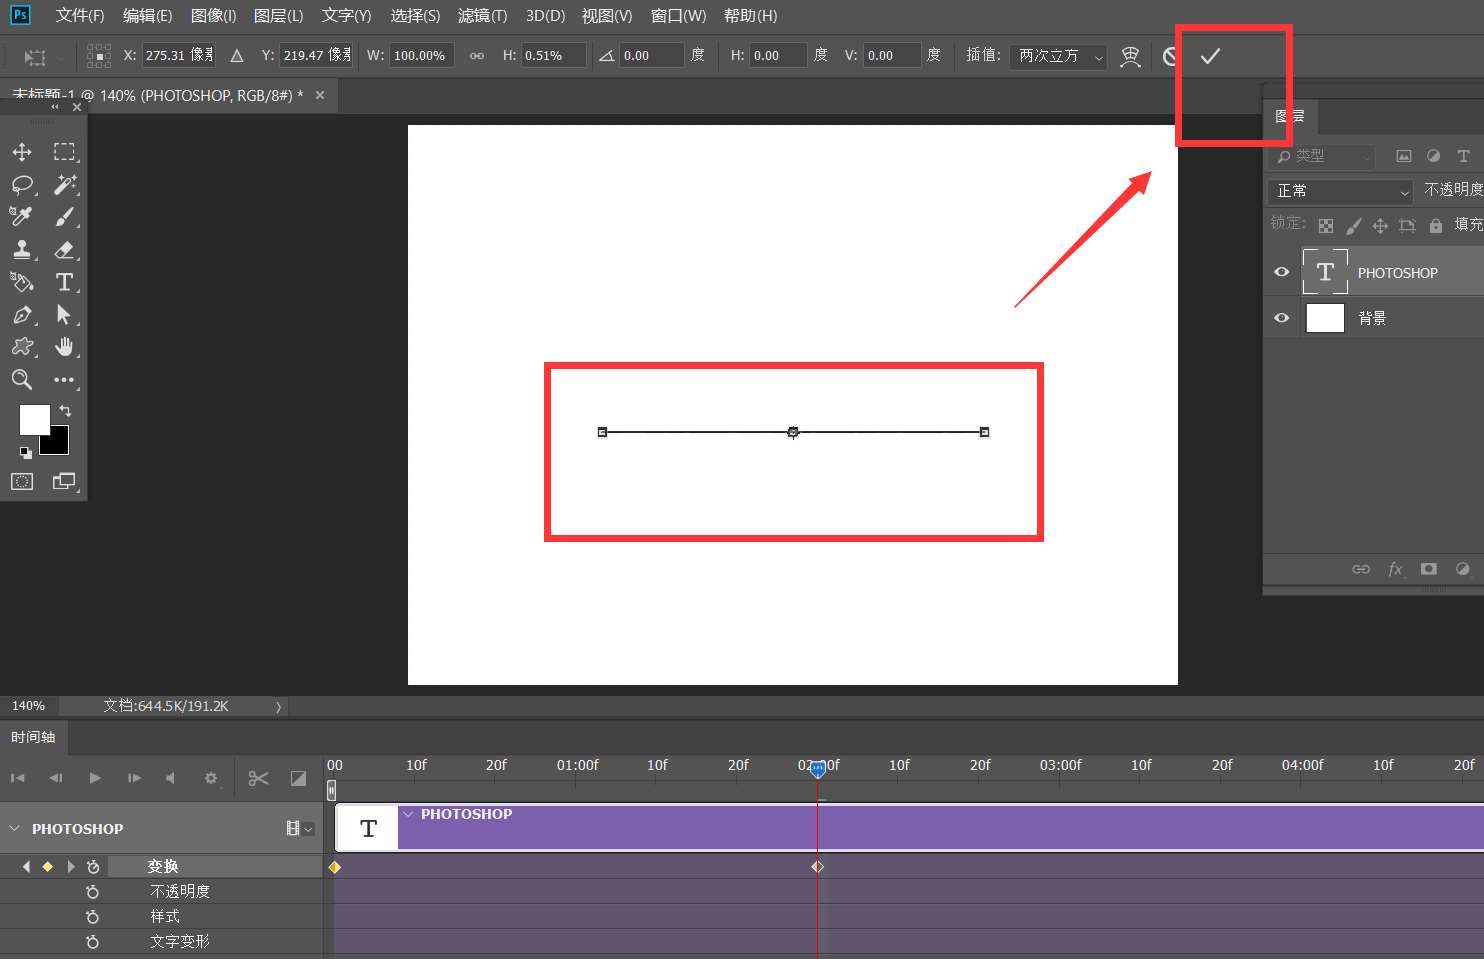Select the Horizontal Type tool
1484x959 pixels.
(x=64, y=283)
